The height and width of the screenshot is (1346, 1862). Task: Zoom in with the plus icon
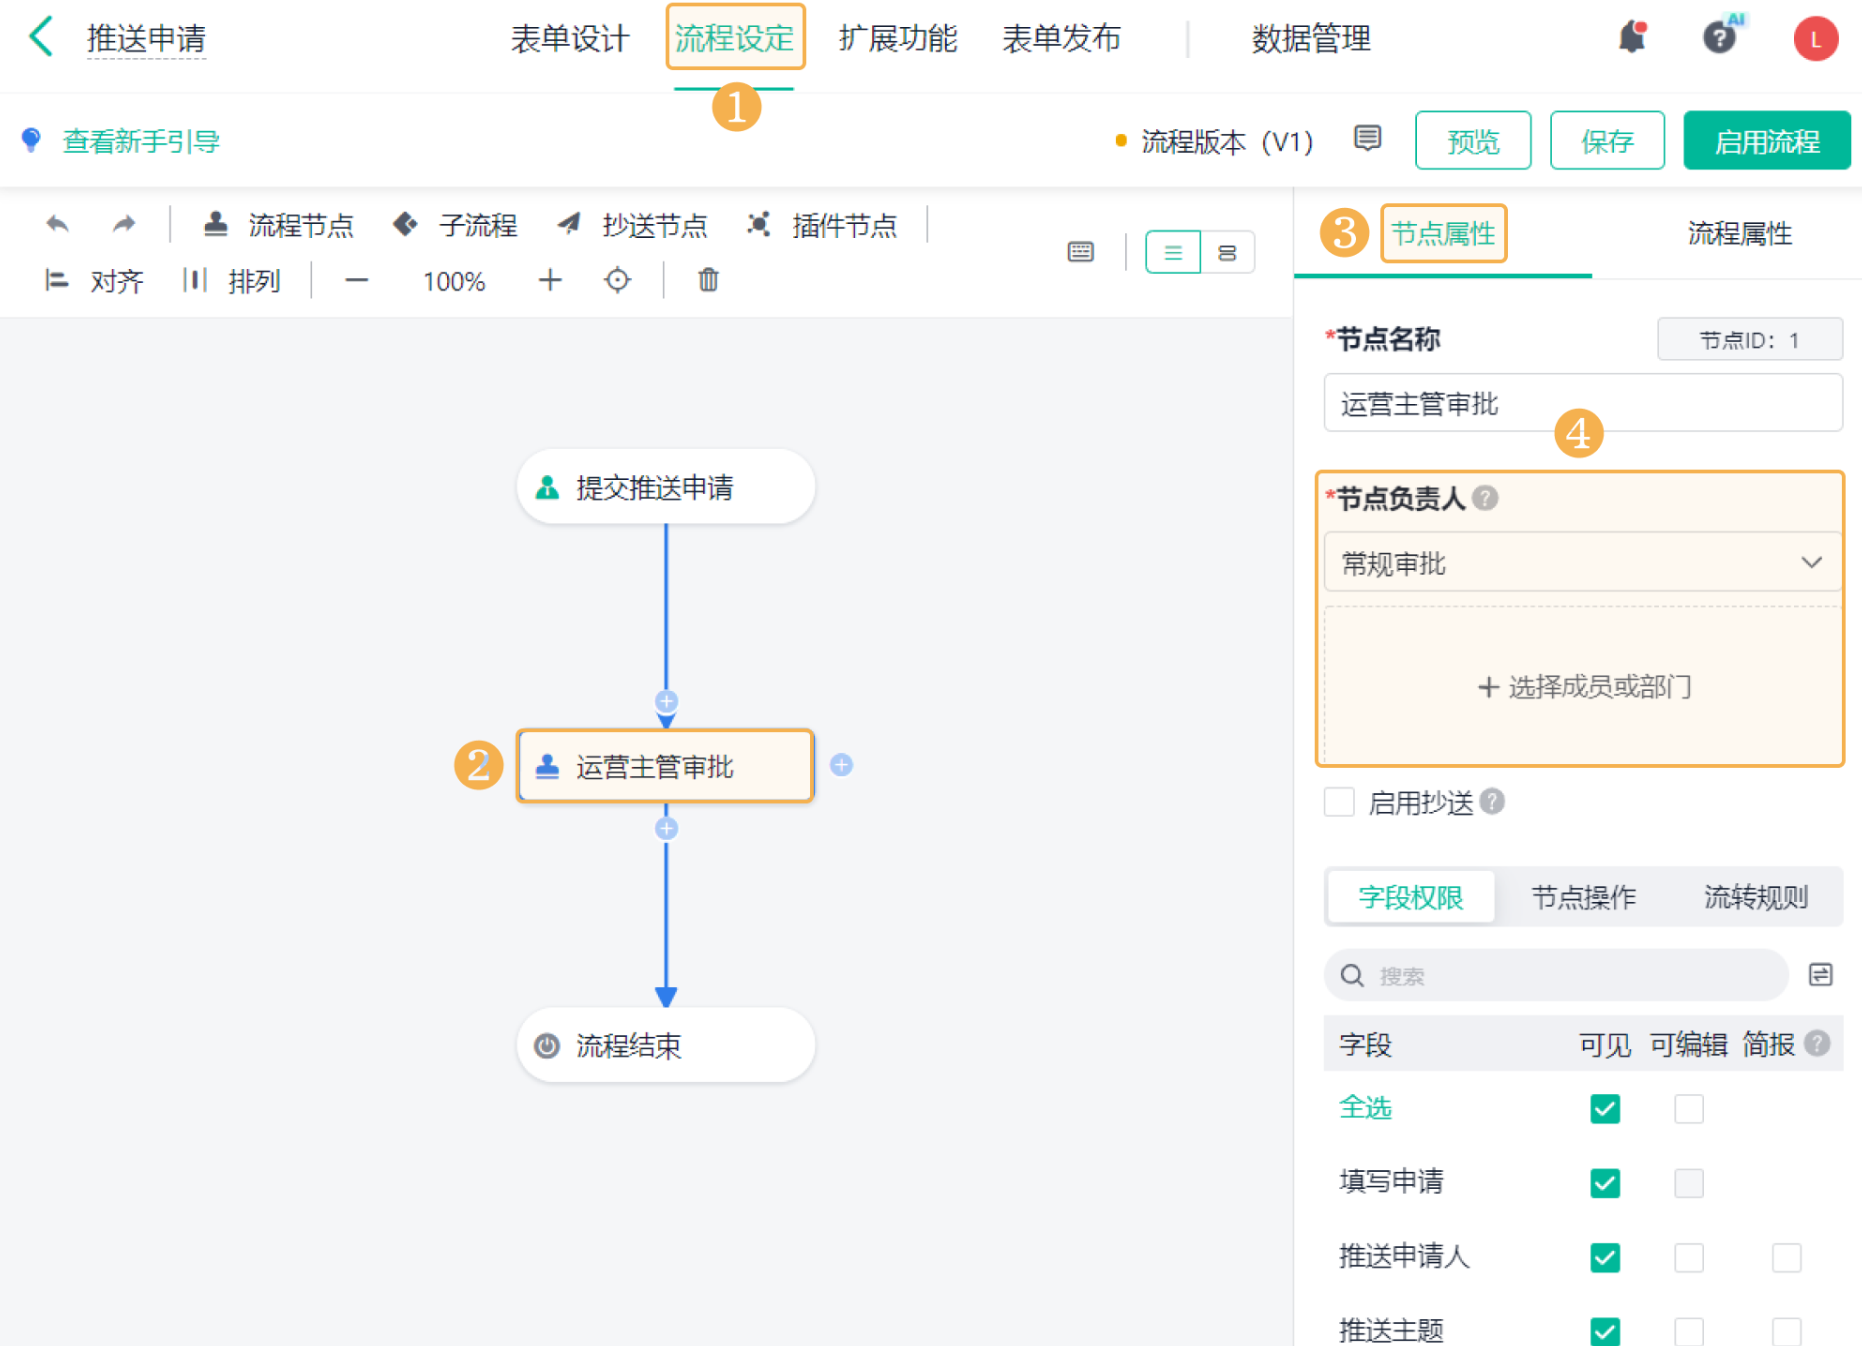(x=549, y=281)
